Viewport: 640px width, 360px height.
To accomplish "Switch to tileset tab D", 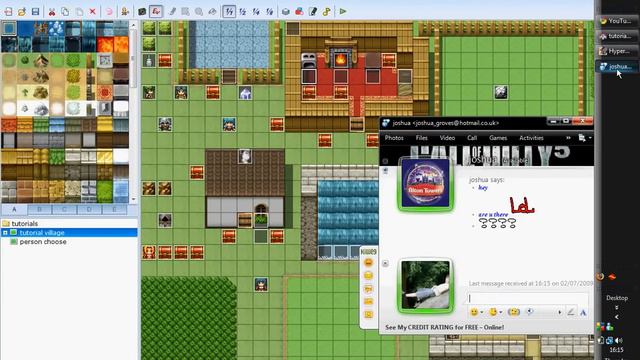I will [89, 209].
